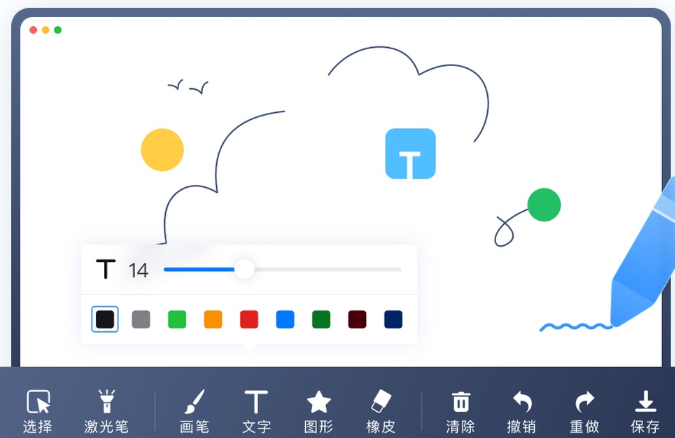The height and width of the screenshot is (438, 675).
Task: Click the yellow circle on the canvas
Action: point(162,150)
